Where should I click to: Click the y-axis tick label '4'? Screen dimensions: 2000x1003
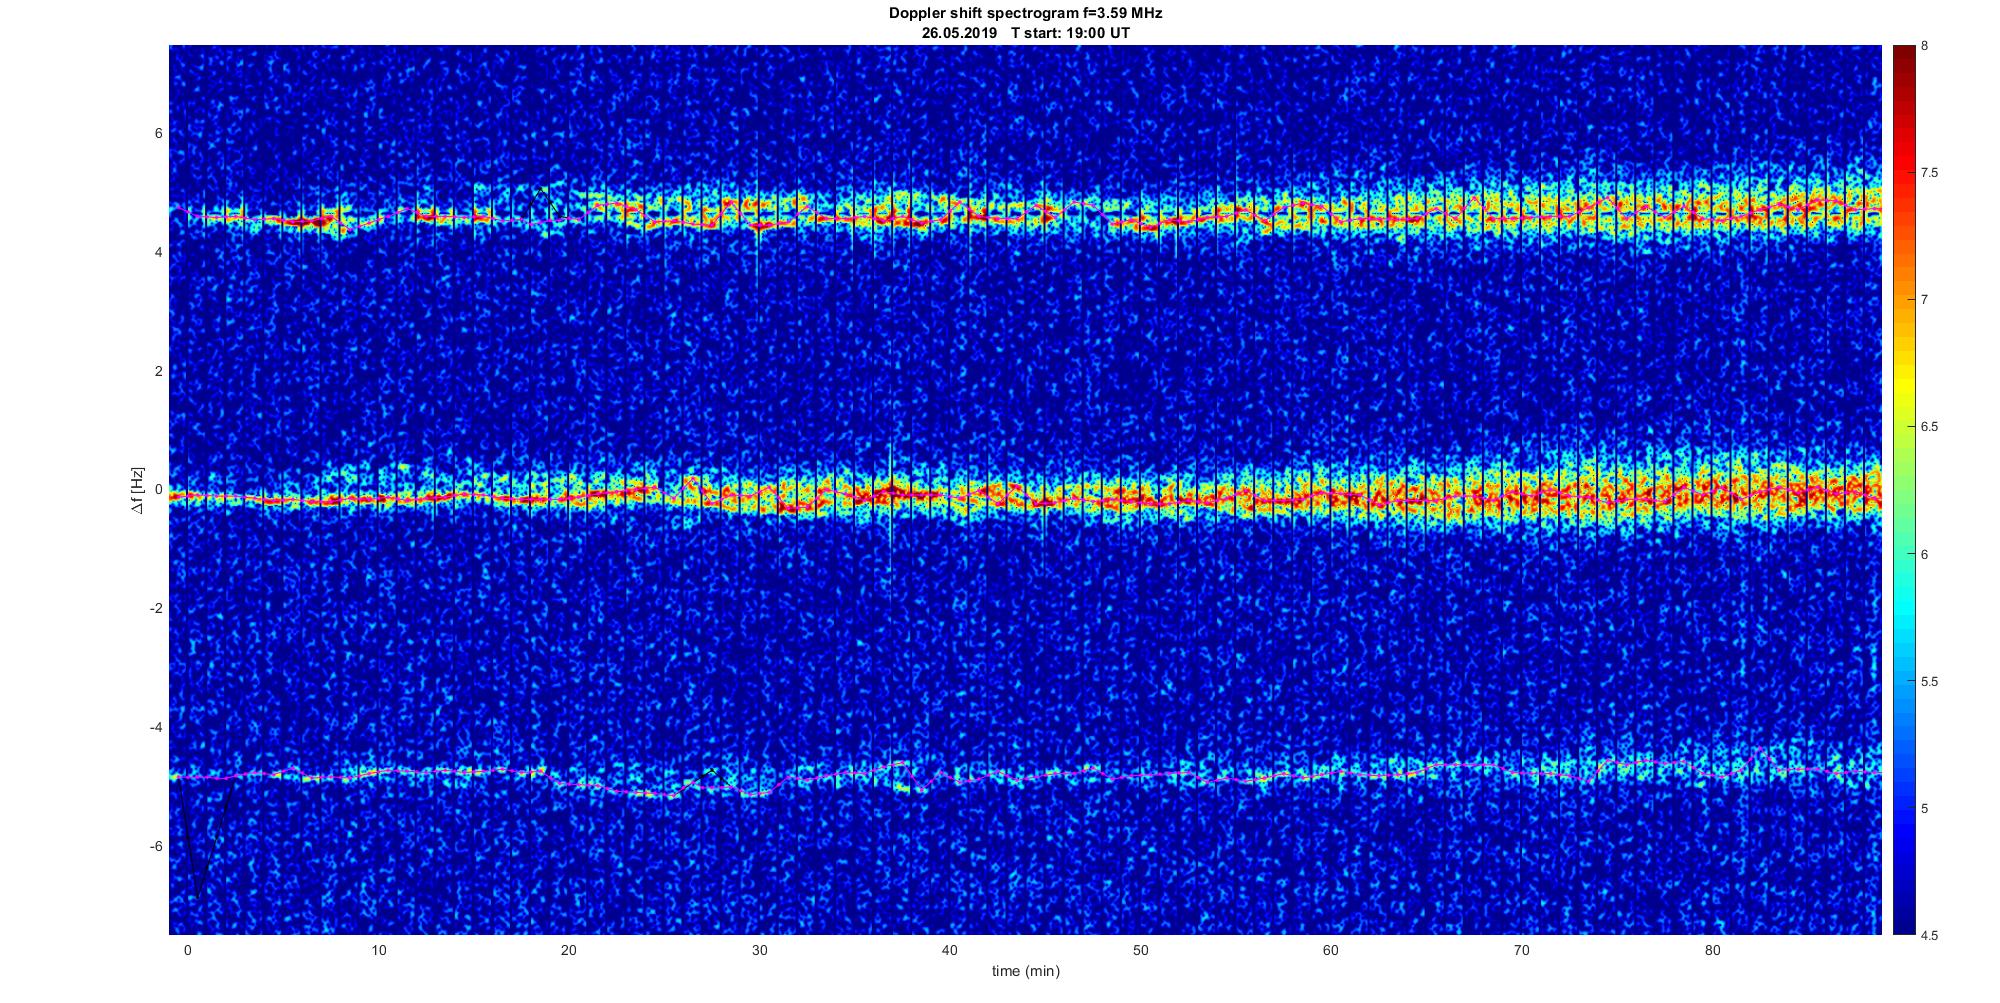point(159,253)
